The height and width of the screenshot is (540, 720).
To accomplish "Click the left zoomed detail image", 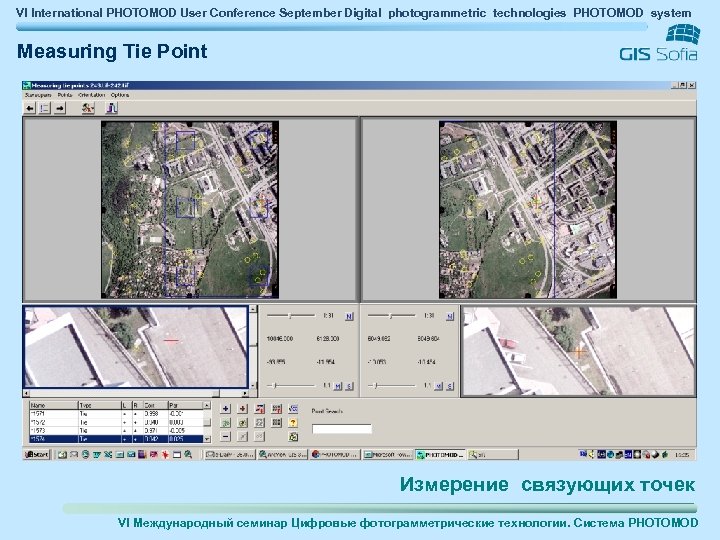I will pyautogui.click(x=136, y=347).
